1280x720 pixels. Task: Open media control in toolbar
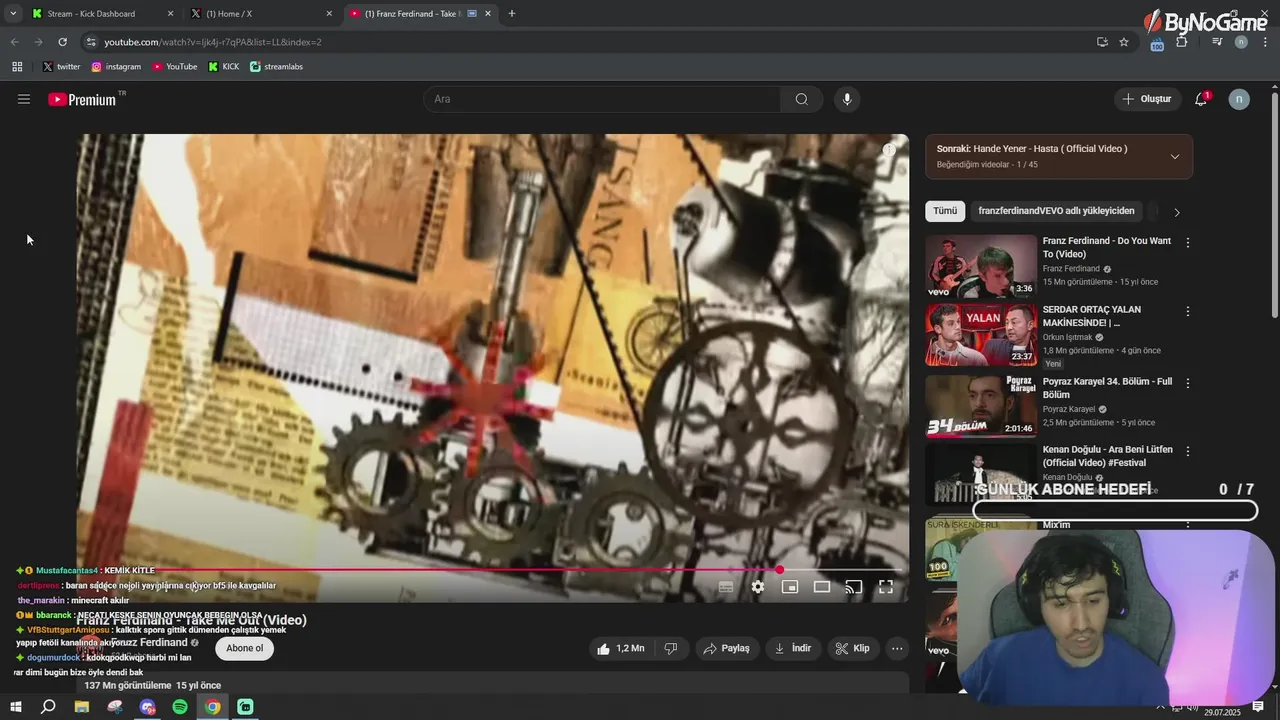coord(1217,42)
